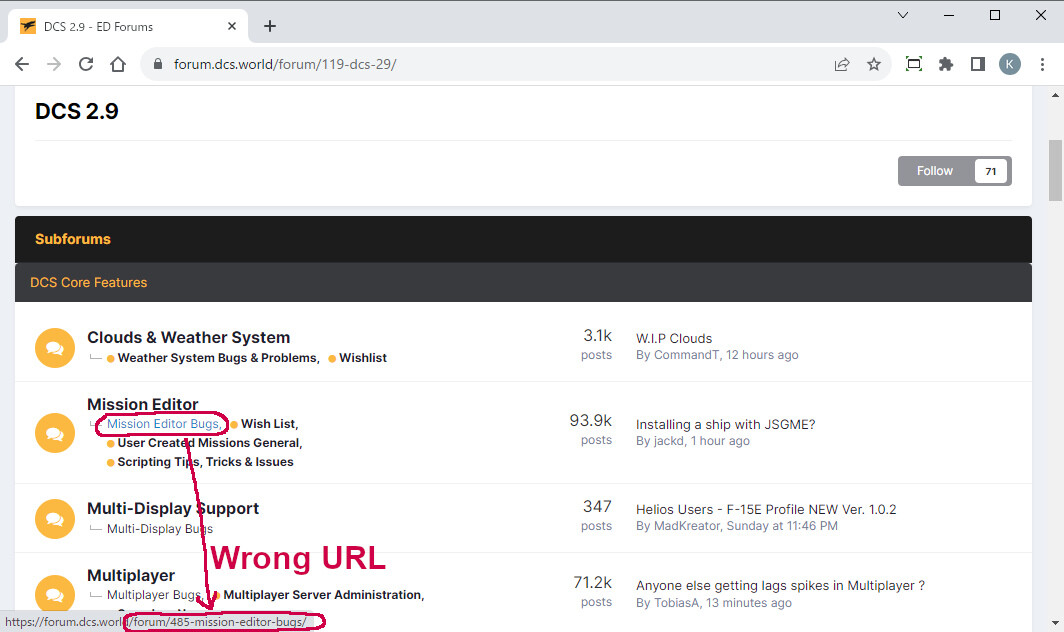The image size is (1064, 632).
Task: Open Scripting Tips, Tricks & Issues subforum
Action: (x=206, y=462)
